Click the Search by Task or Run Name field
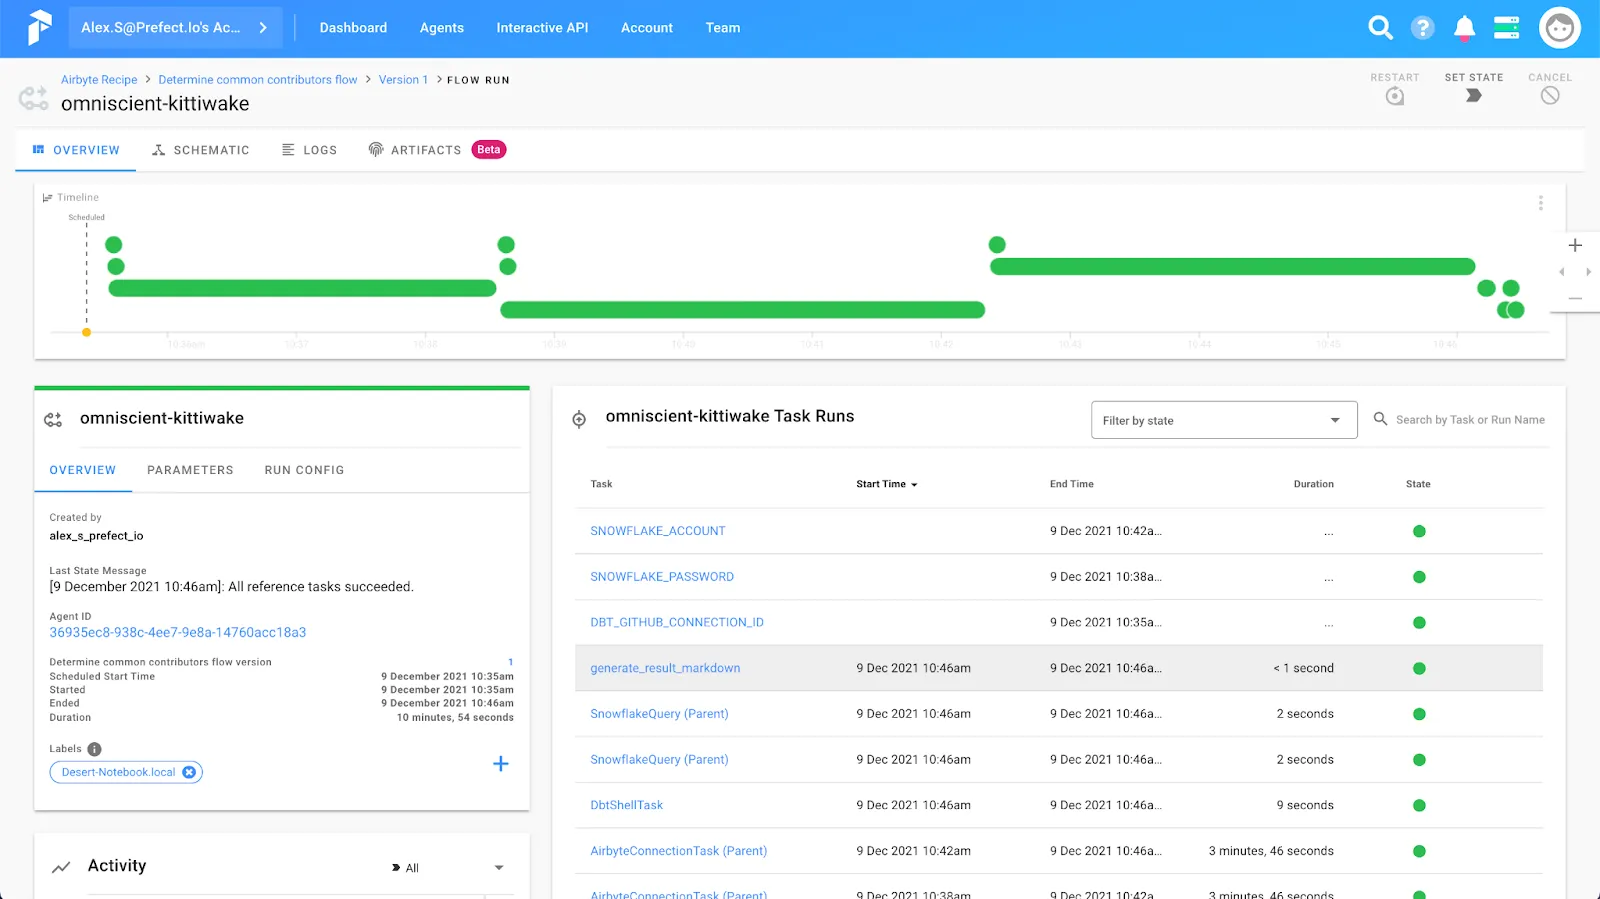This screenshot has height=899, width=1600. tap(1470, 420)
